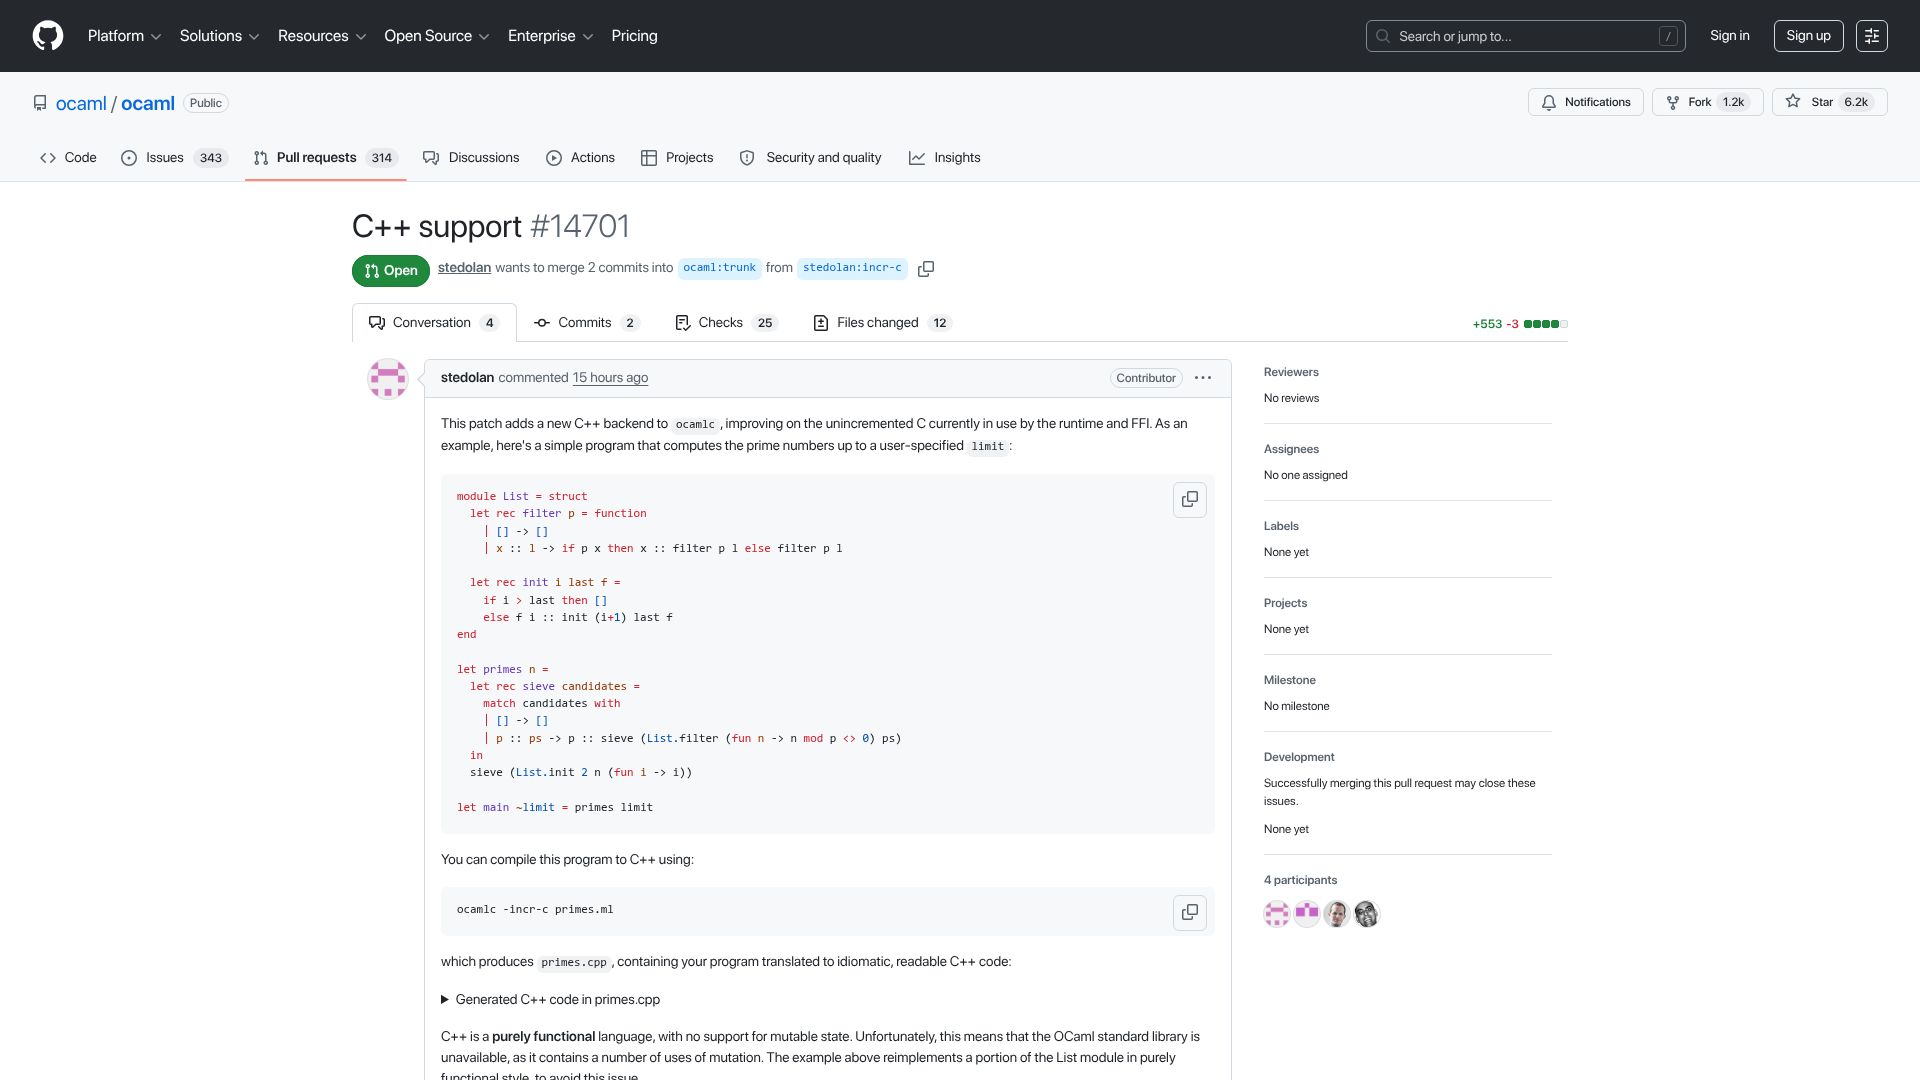Open the Insights tab
Viewport: 1920px width, 1080px height.
pos(944,158)
